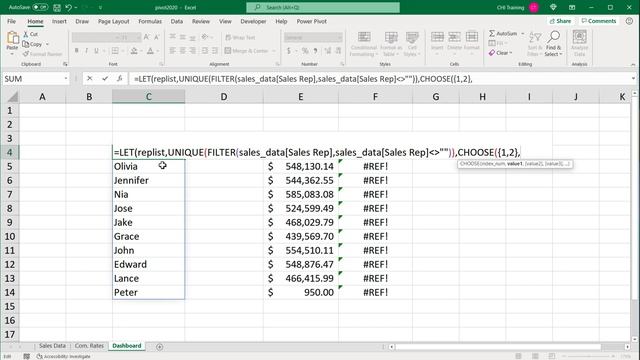Switch to the Insert ribbon tab

click(x=59, y=21)
